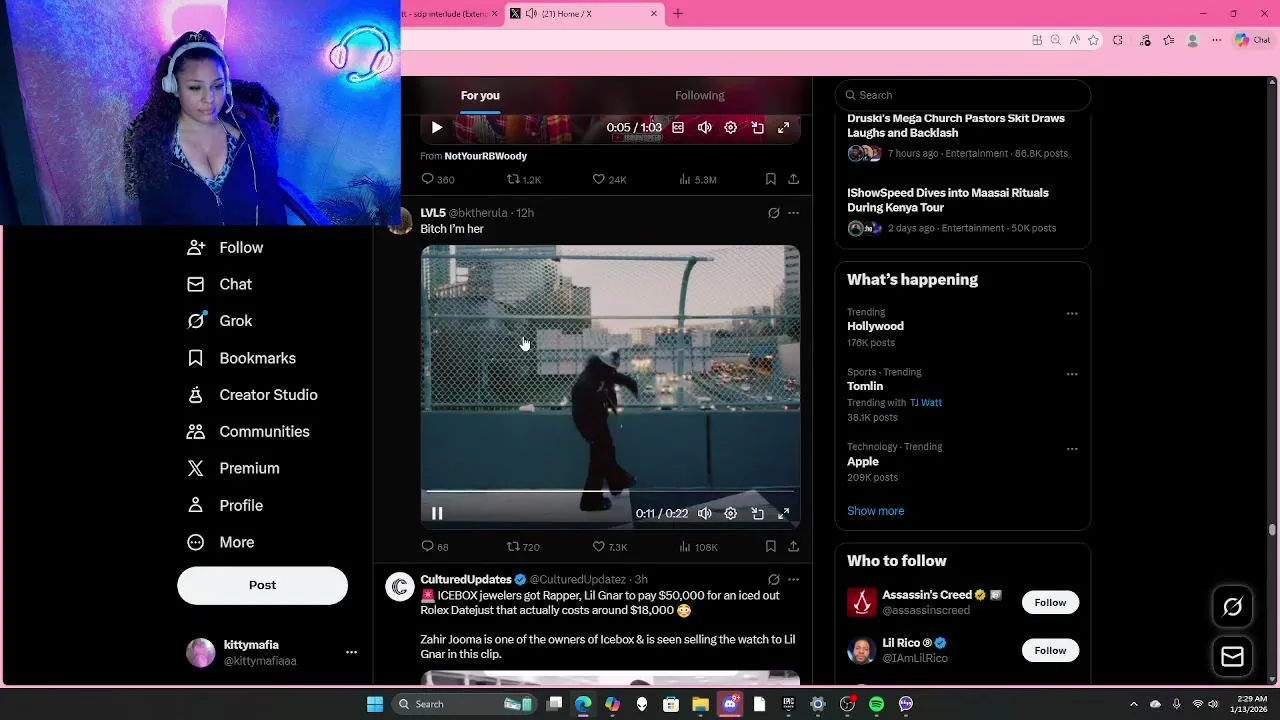Focus the X Search field
This screenshot has width=1280, height=720.
click(x=962, y=95)
